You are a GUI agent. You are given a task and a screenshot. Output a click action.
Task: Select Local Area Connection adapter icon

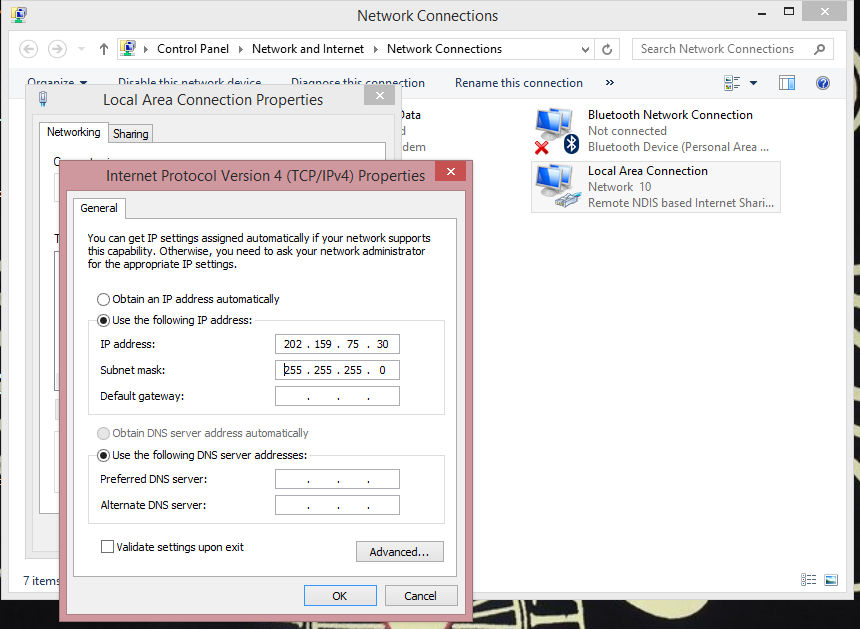click(559, 187)
